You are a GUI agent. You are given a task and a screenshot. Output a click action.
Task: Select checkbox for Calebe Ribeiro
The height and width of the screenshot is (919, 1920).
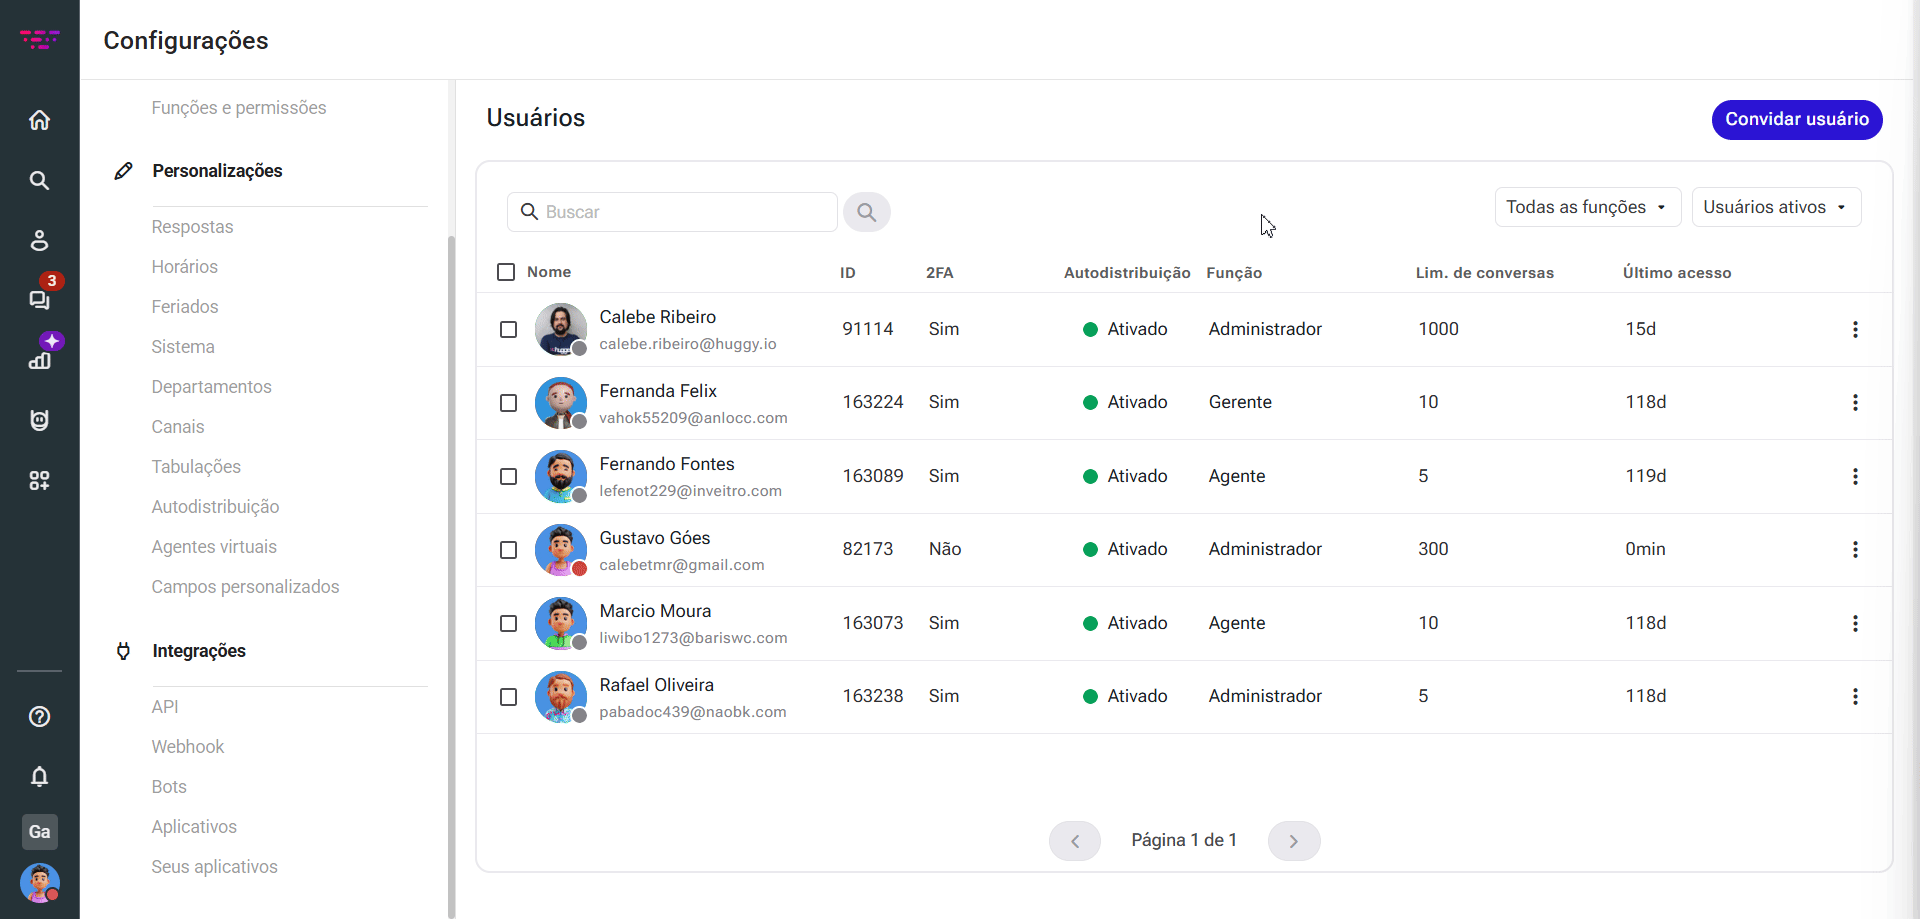point(508,329)
